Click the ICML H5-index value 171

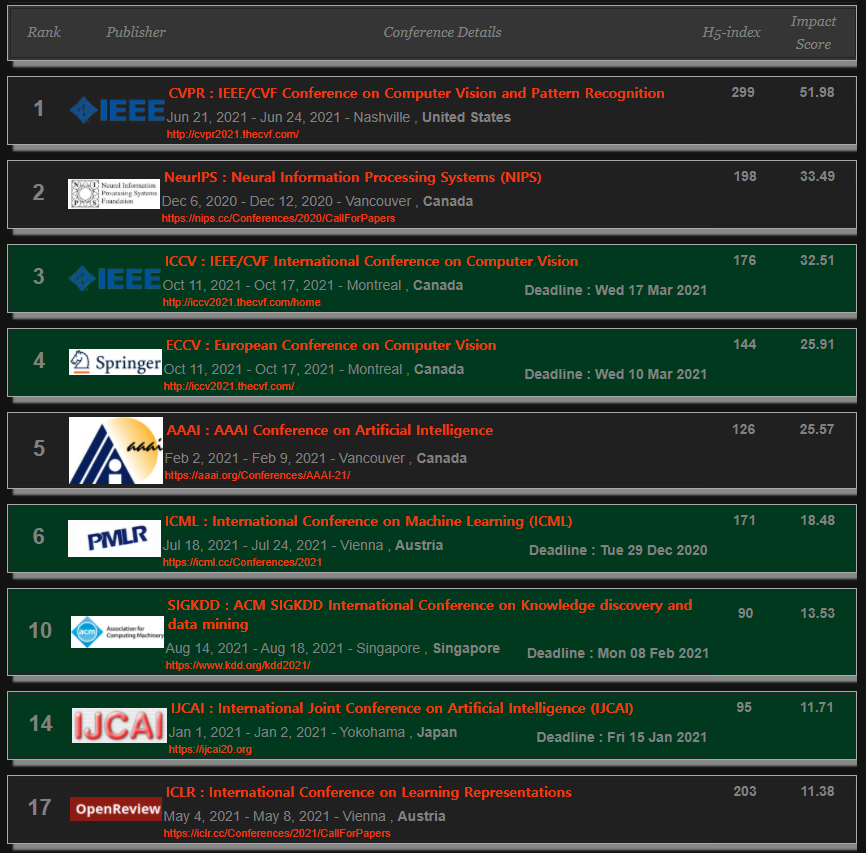(744, 520)
